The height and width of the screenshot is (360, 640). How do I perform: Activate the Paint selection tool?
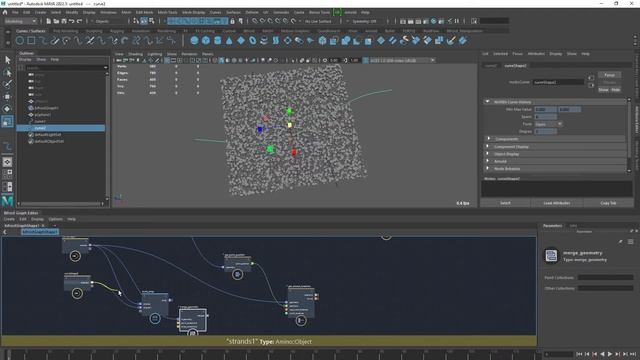pos(7,84)
